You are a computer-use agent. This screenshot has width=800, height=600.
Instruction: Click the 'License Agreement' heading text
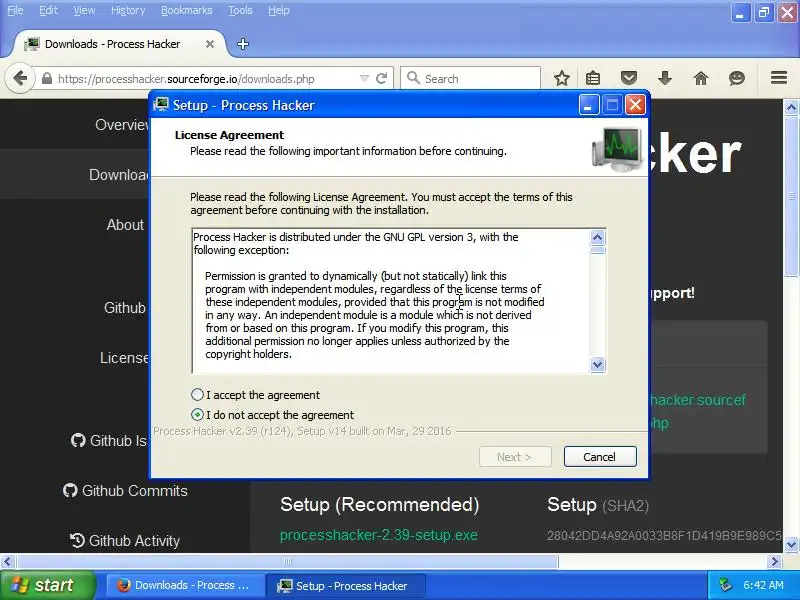pyautogui.click(x=229, y=135)
